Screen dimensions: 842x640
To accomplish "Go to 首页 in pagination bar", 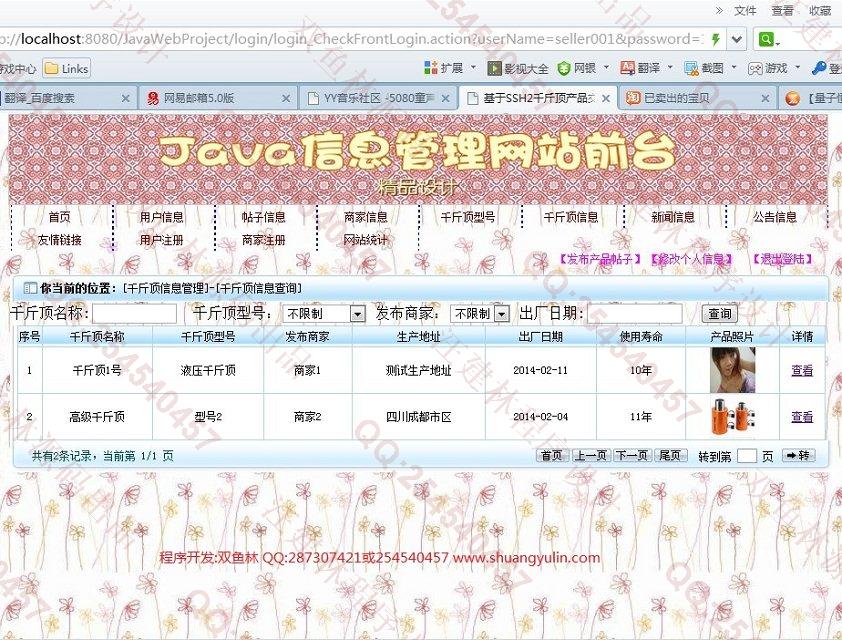I will [552, 455].
